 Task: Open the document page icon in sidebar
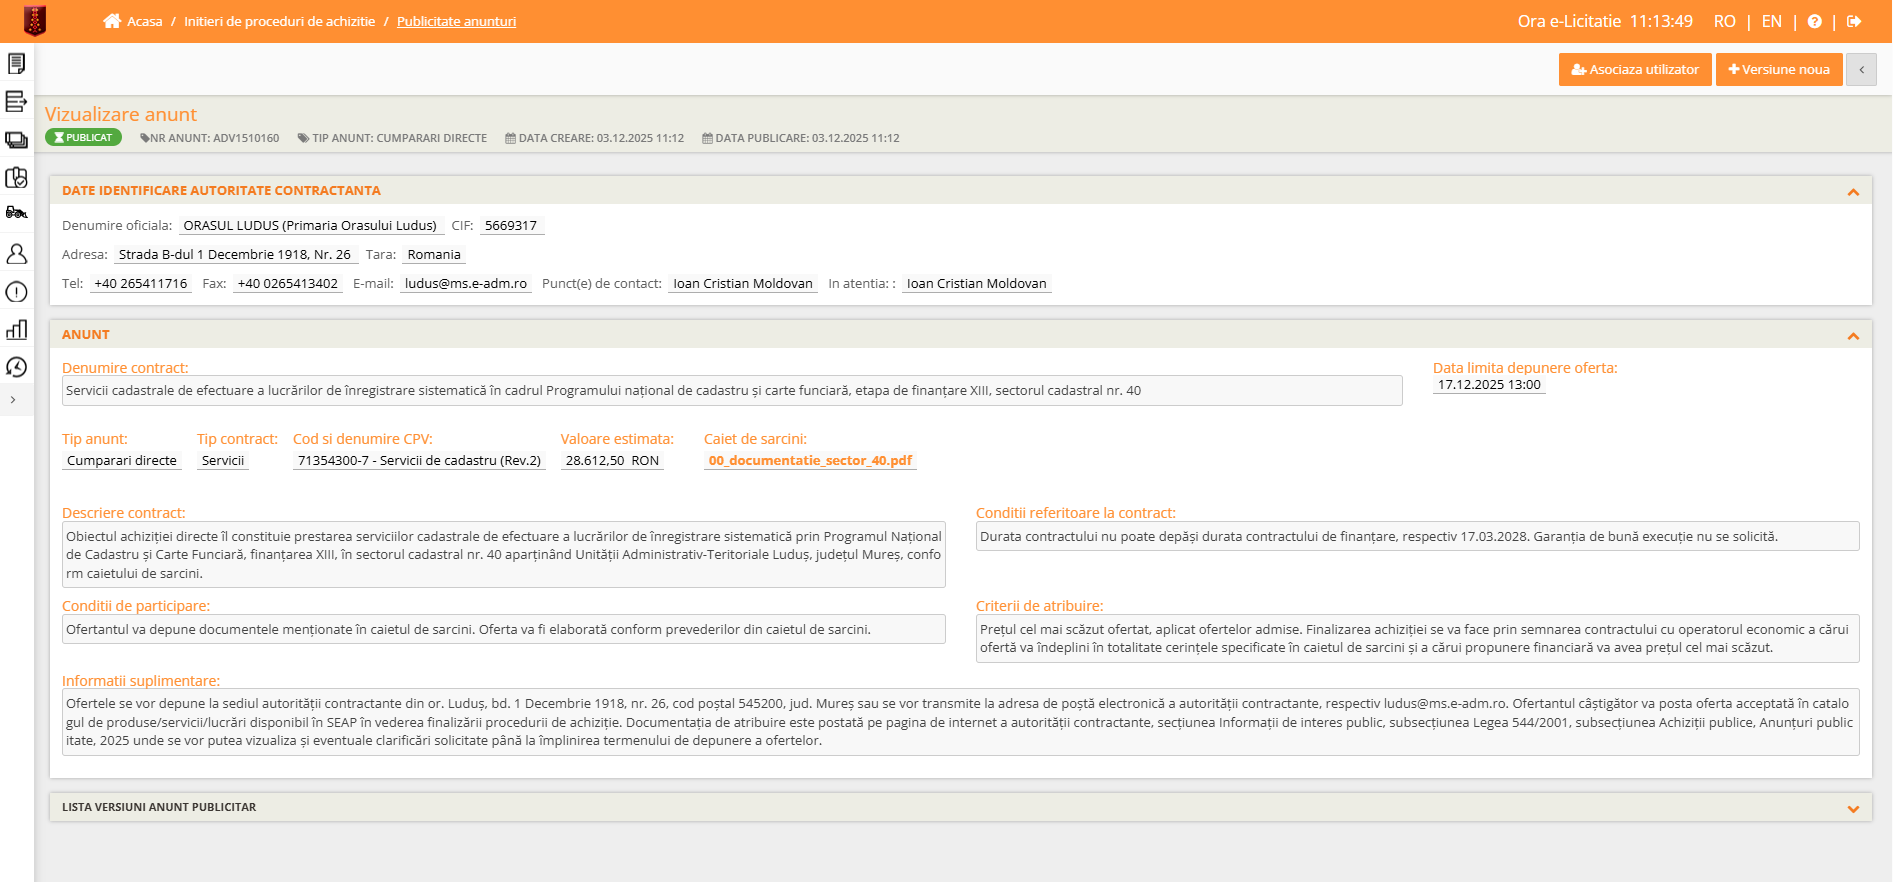click(x=16, y=64)
